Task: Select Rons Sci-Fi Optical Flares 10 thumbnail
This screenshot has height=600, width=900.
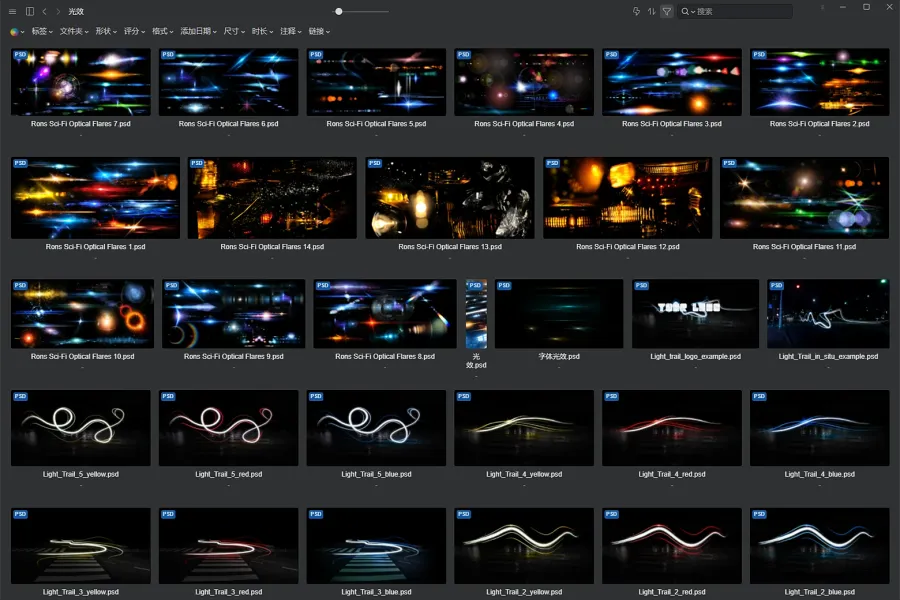Action: 82,313
